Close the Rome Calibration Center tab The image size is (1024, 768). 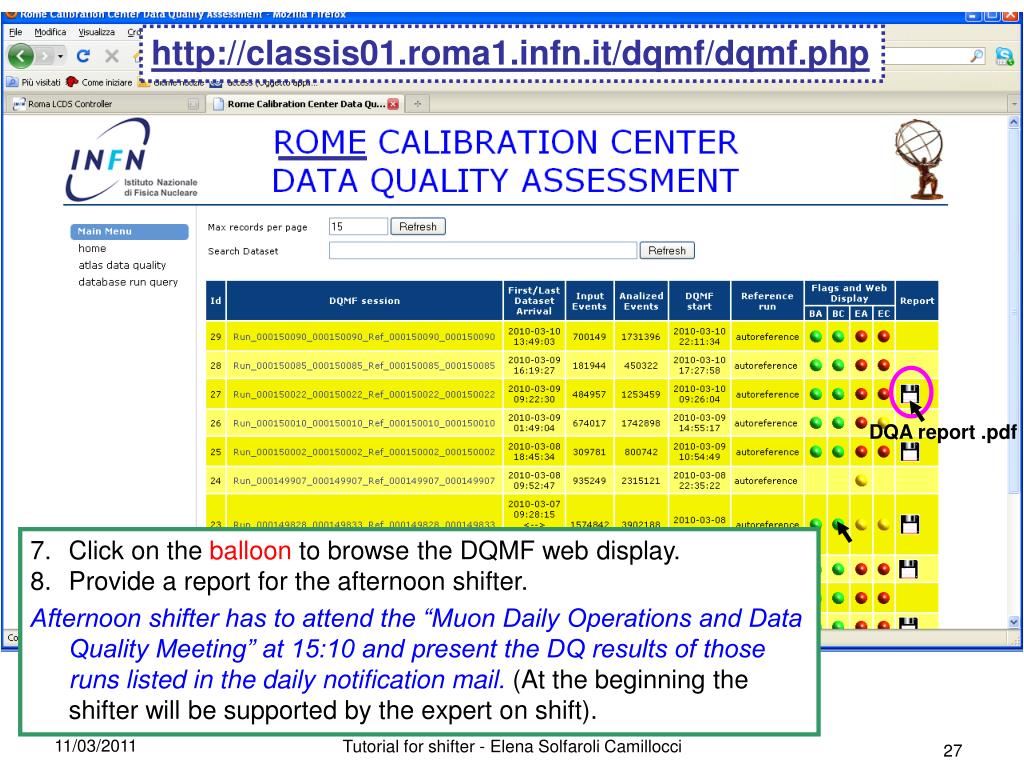(x=393, y=104)
